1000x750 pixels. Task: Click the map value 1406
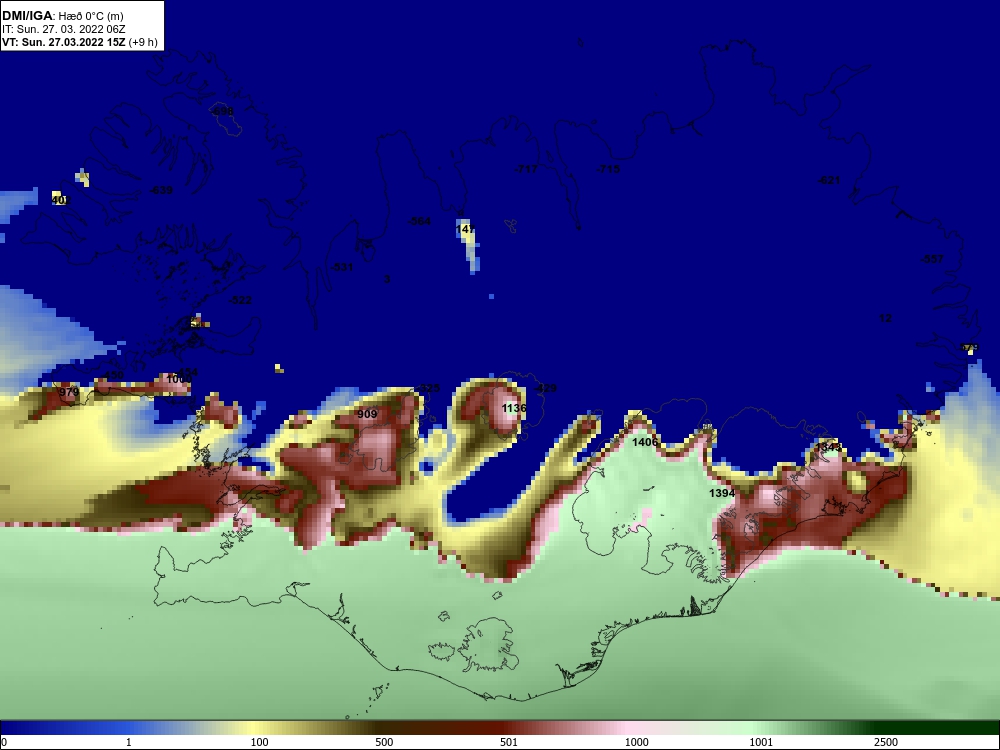pos(645,442)
